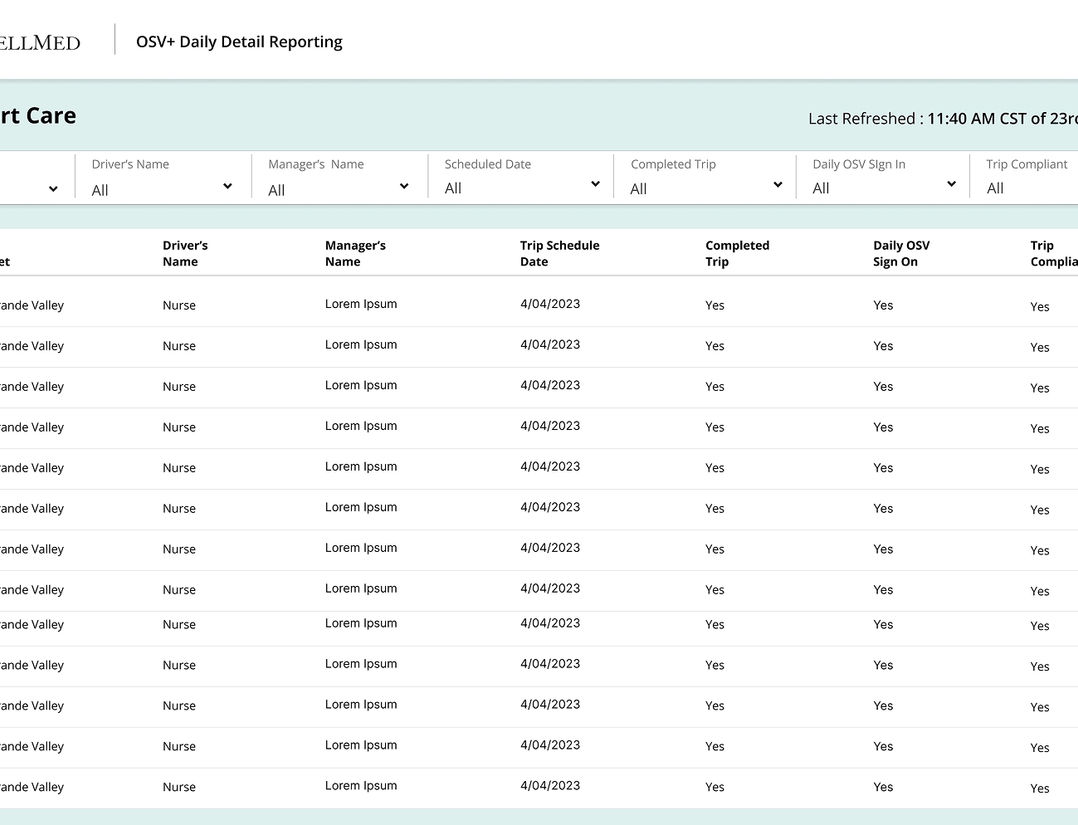
Task: Select the Daily OSV Sign On column header
Action: tap(901, 253)
